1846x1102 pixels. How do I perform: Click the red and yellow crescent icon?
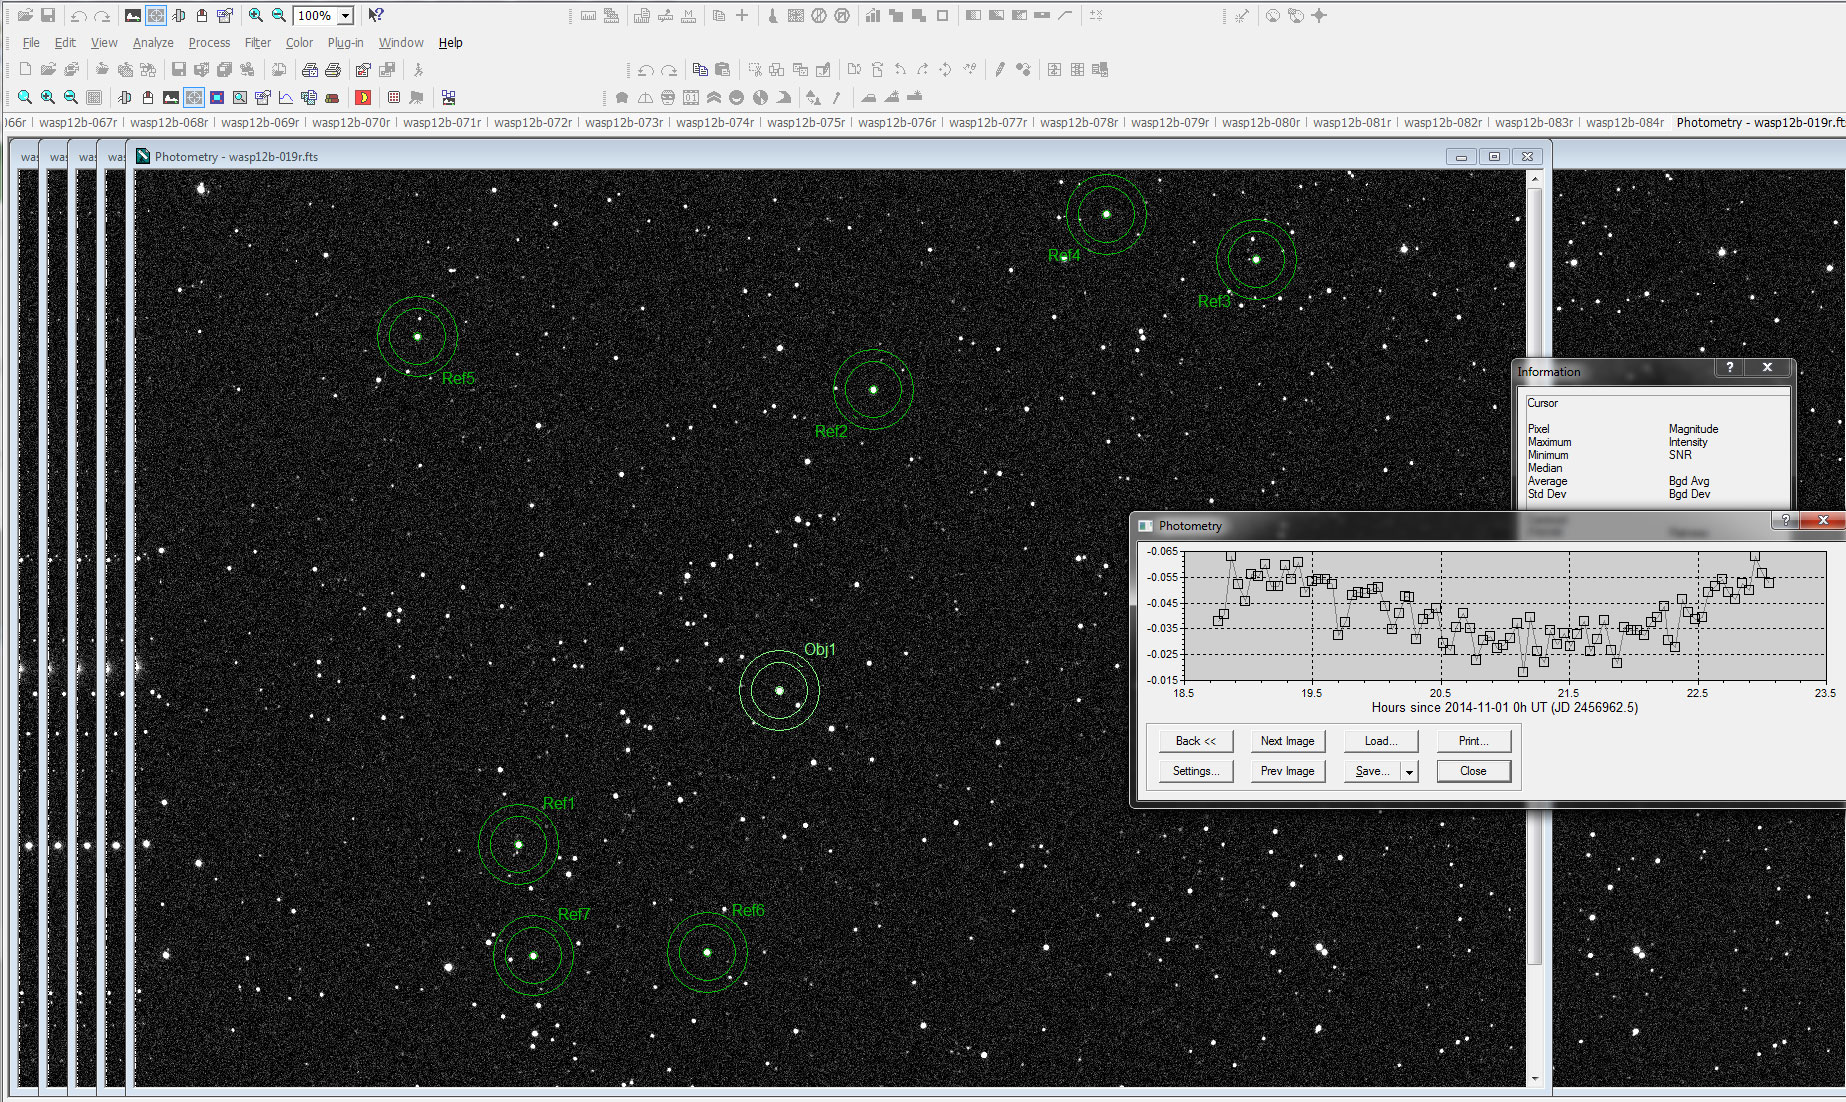click(x=363, y=98)
